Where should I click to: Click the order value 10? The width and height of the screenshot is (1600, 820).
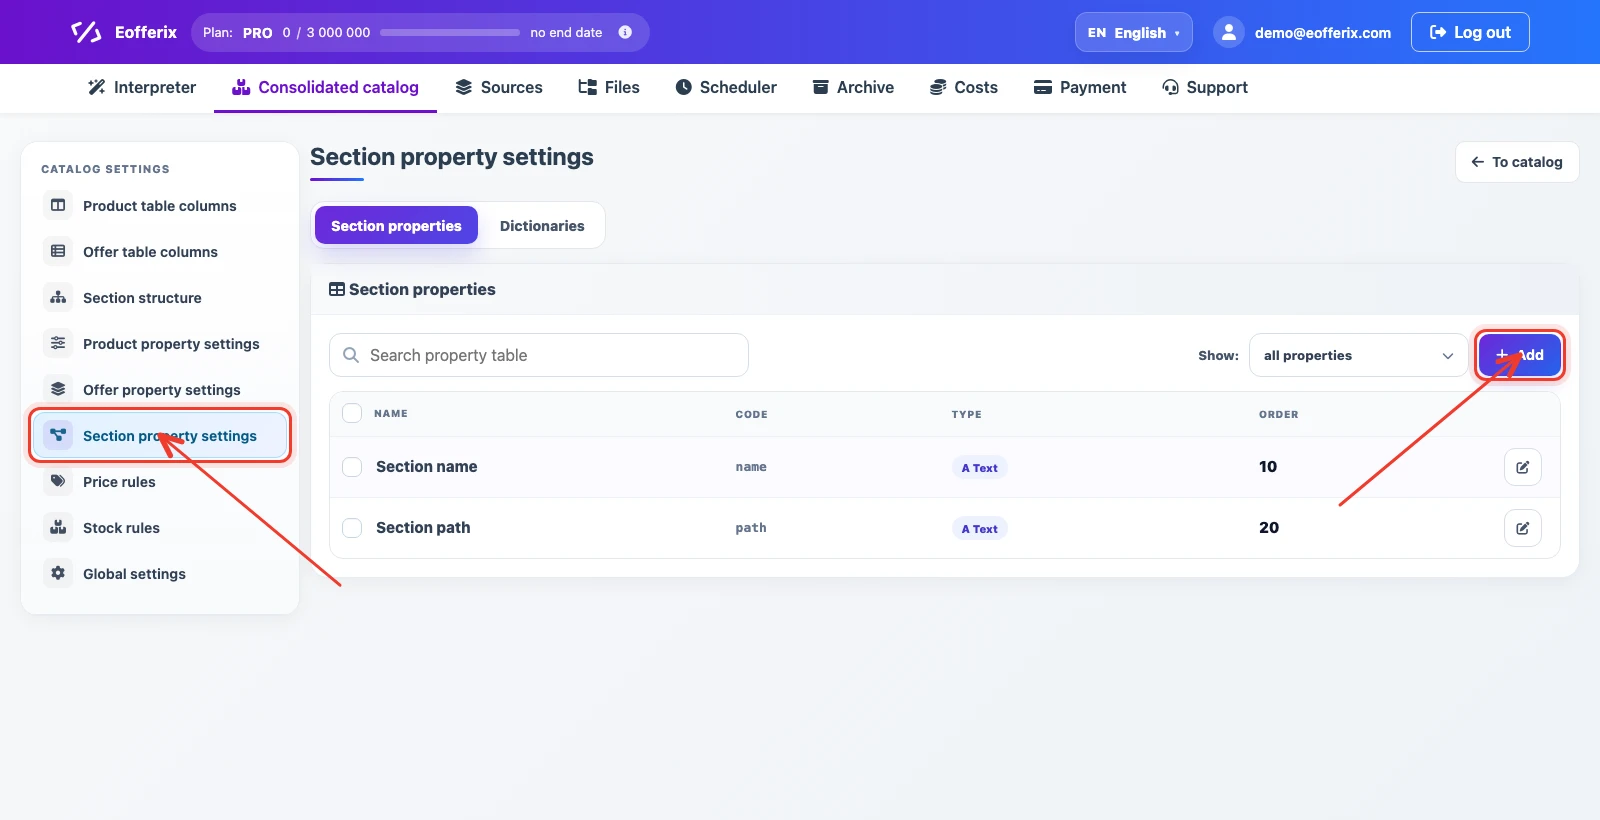(1268, 467)
